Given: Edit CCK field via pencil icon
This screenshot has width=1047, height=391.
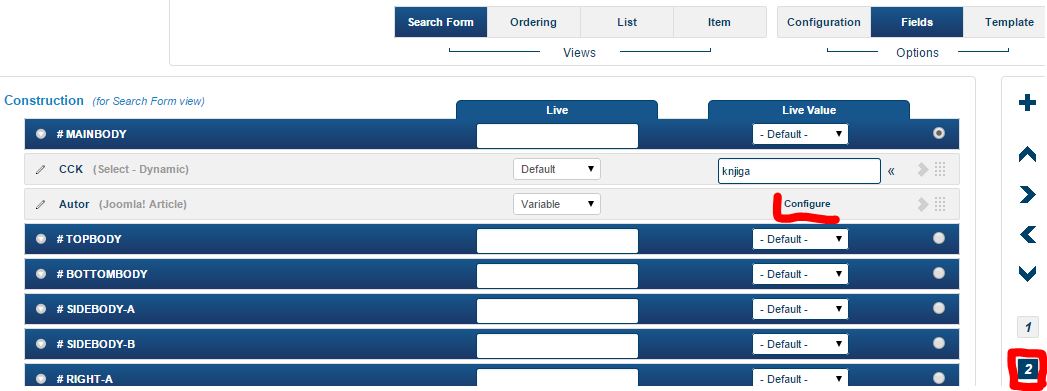Looking at the screenshot, I should click(41, 169).
